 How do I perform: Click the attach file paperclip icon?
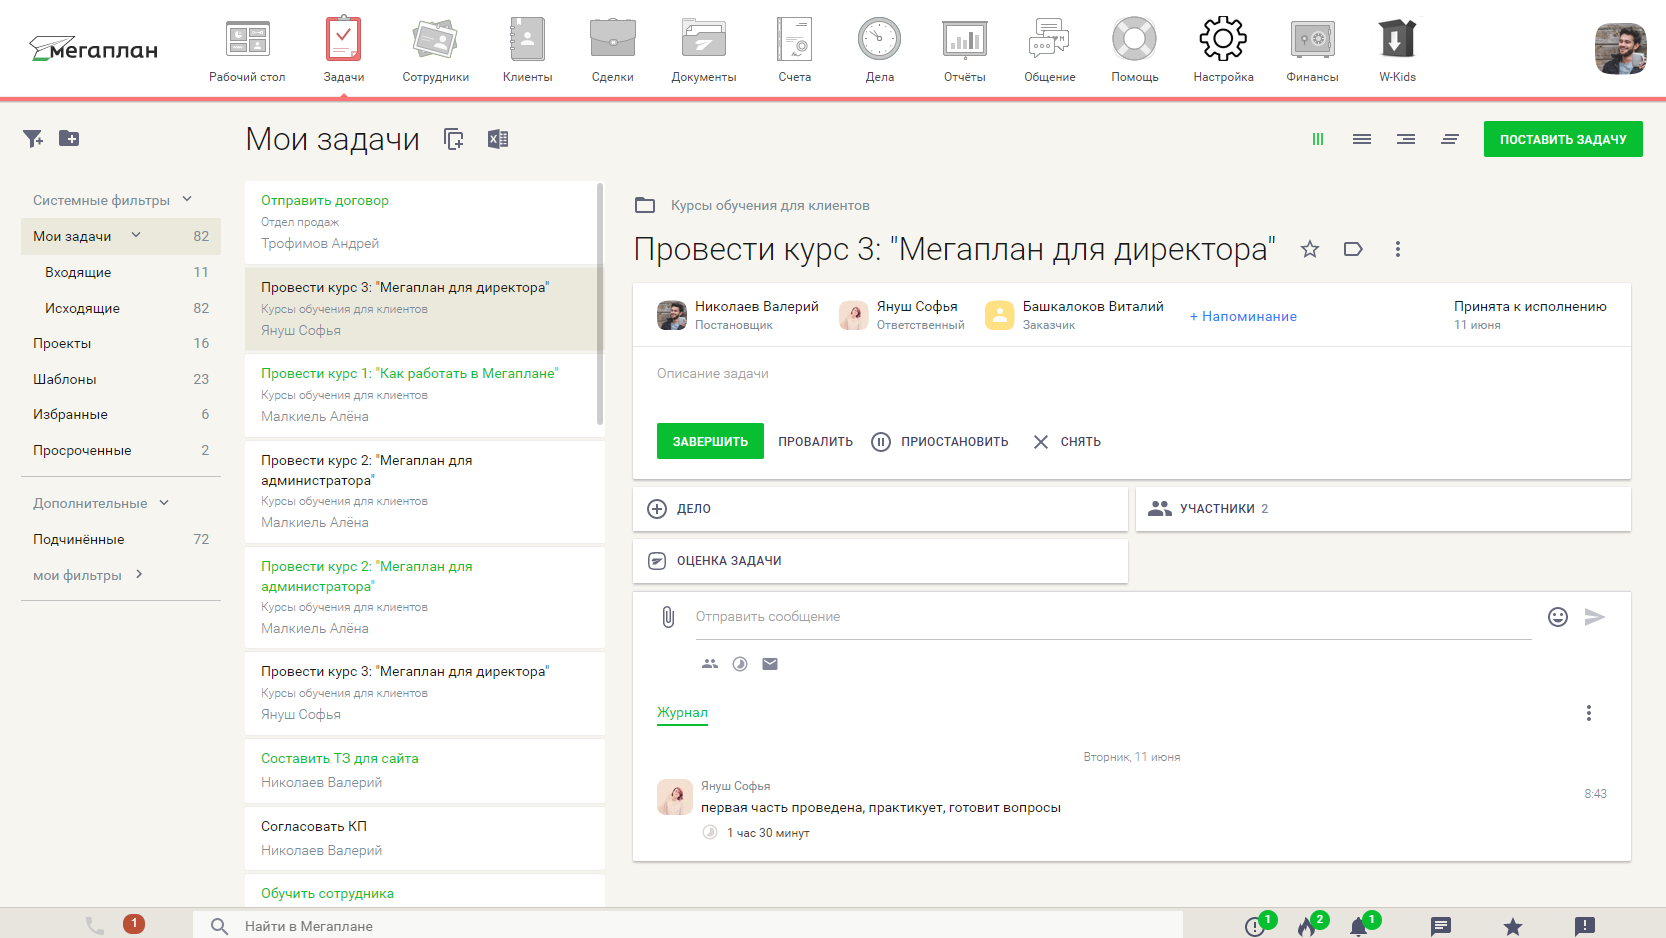click(x=668, y=617)
